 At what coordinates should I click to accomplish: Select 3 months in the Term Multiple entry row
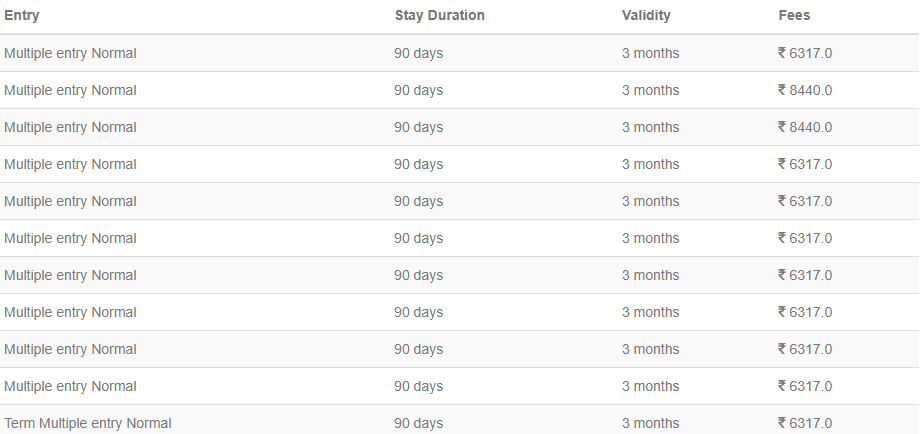click(650, 423)
